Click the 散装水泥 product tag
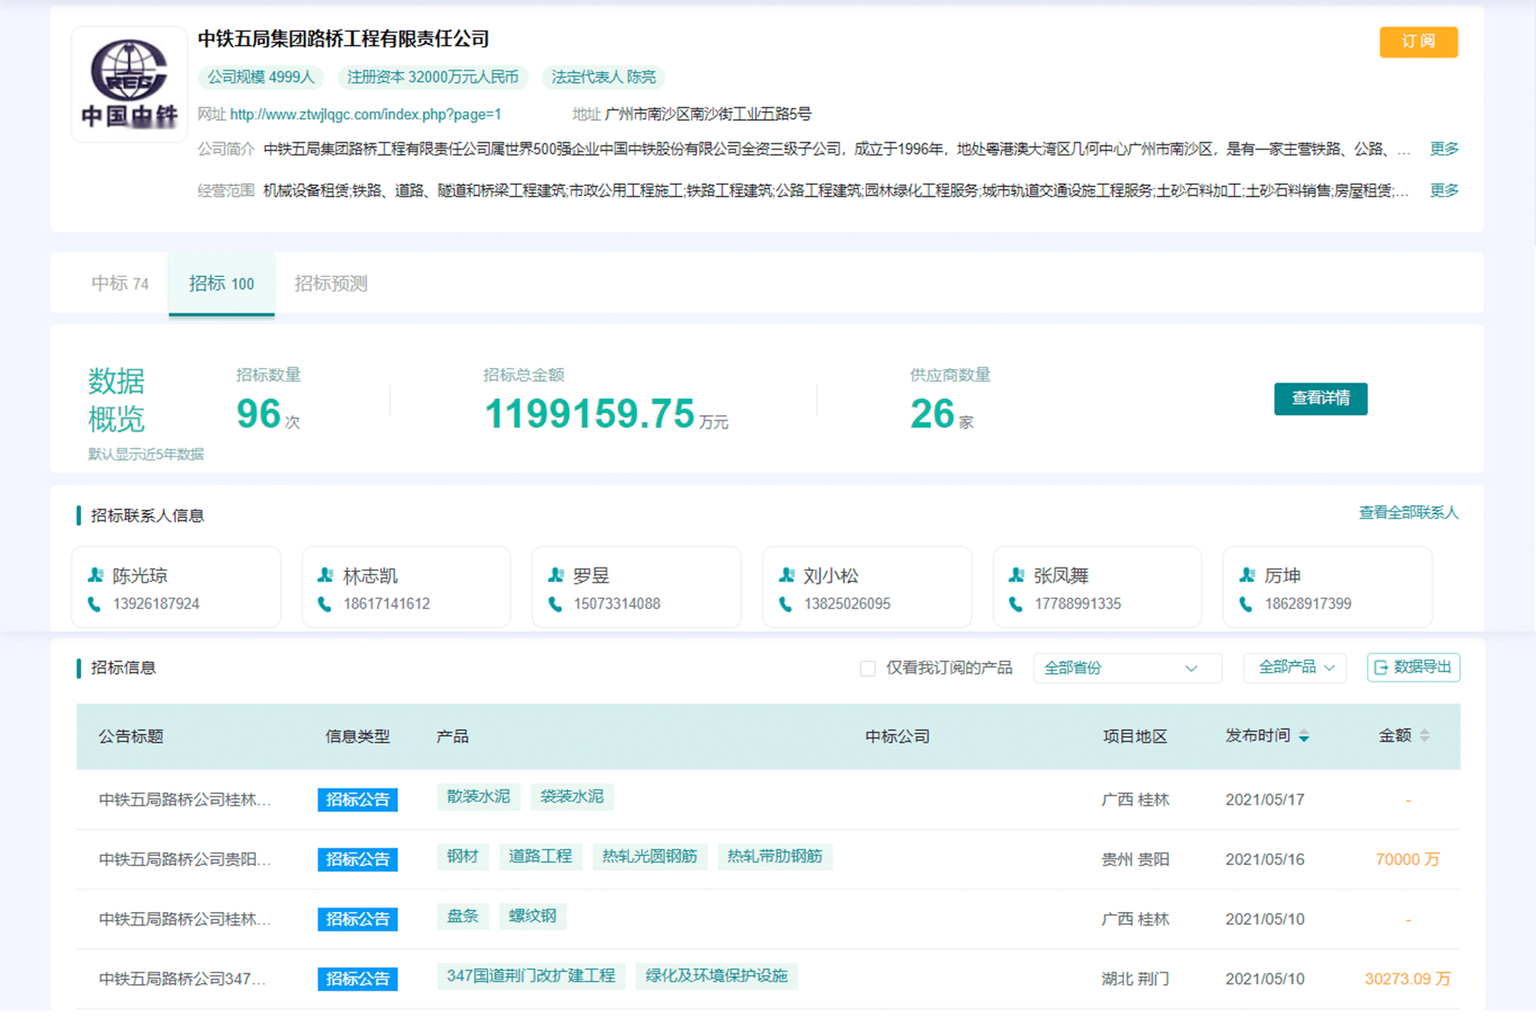1536x1023 pixels. click(x=478, y=797)
